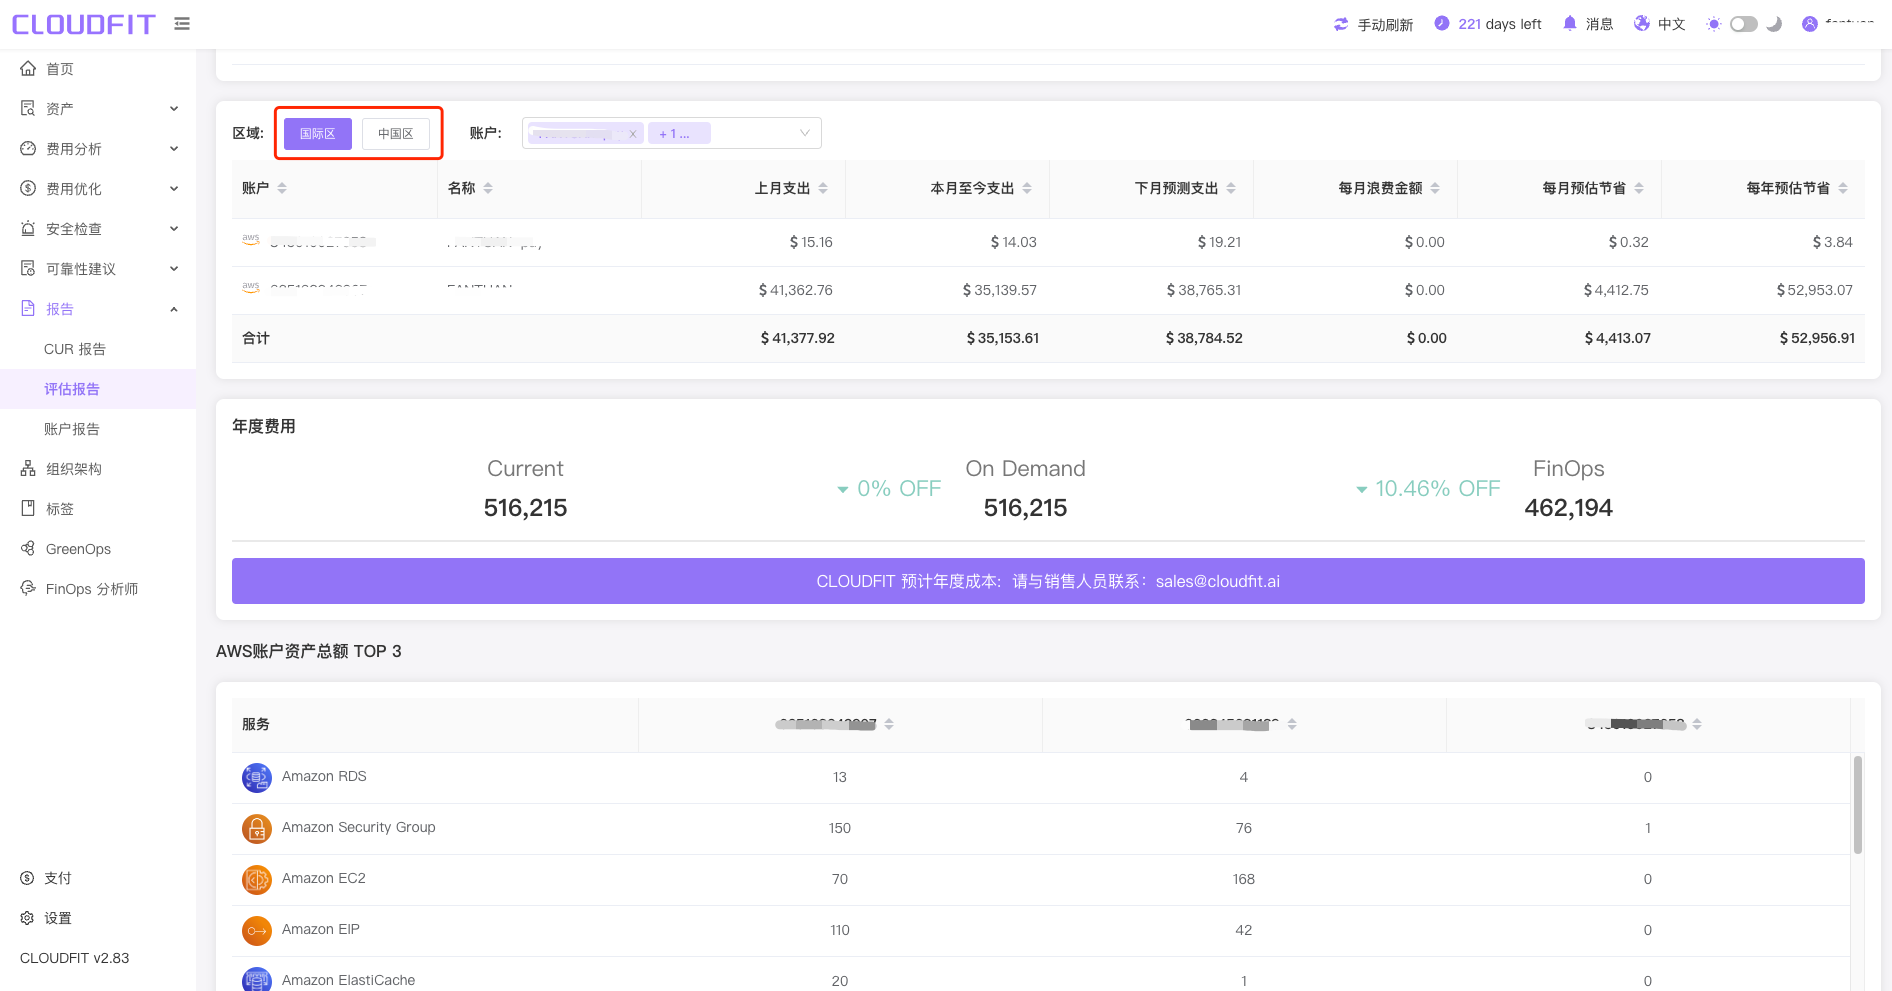Image resolution: width=1892 pixels, height=991 pixels.
Task: Toggle the dark mode switch
Action: click(1744, 24)
